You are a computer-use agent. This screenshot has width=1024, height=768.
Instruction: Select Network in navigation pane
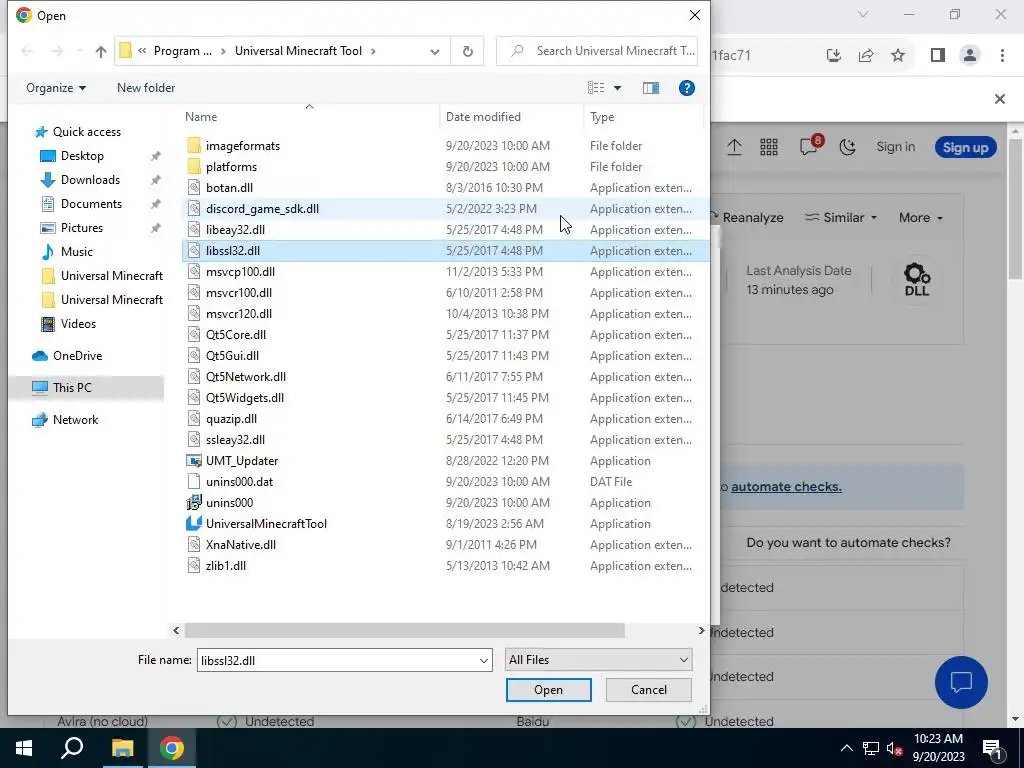[75, 420]
